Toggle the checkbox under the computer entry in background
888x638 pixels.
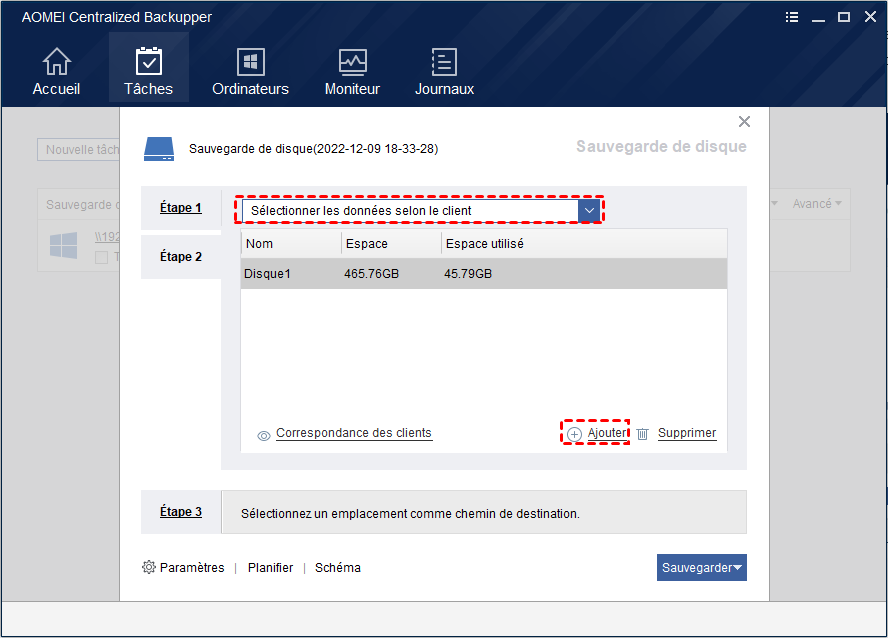click(101, 258)
